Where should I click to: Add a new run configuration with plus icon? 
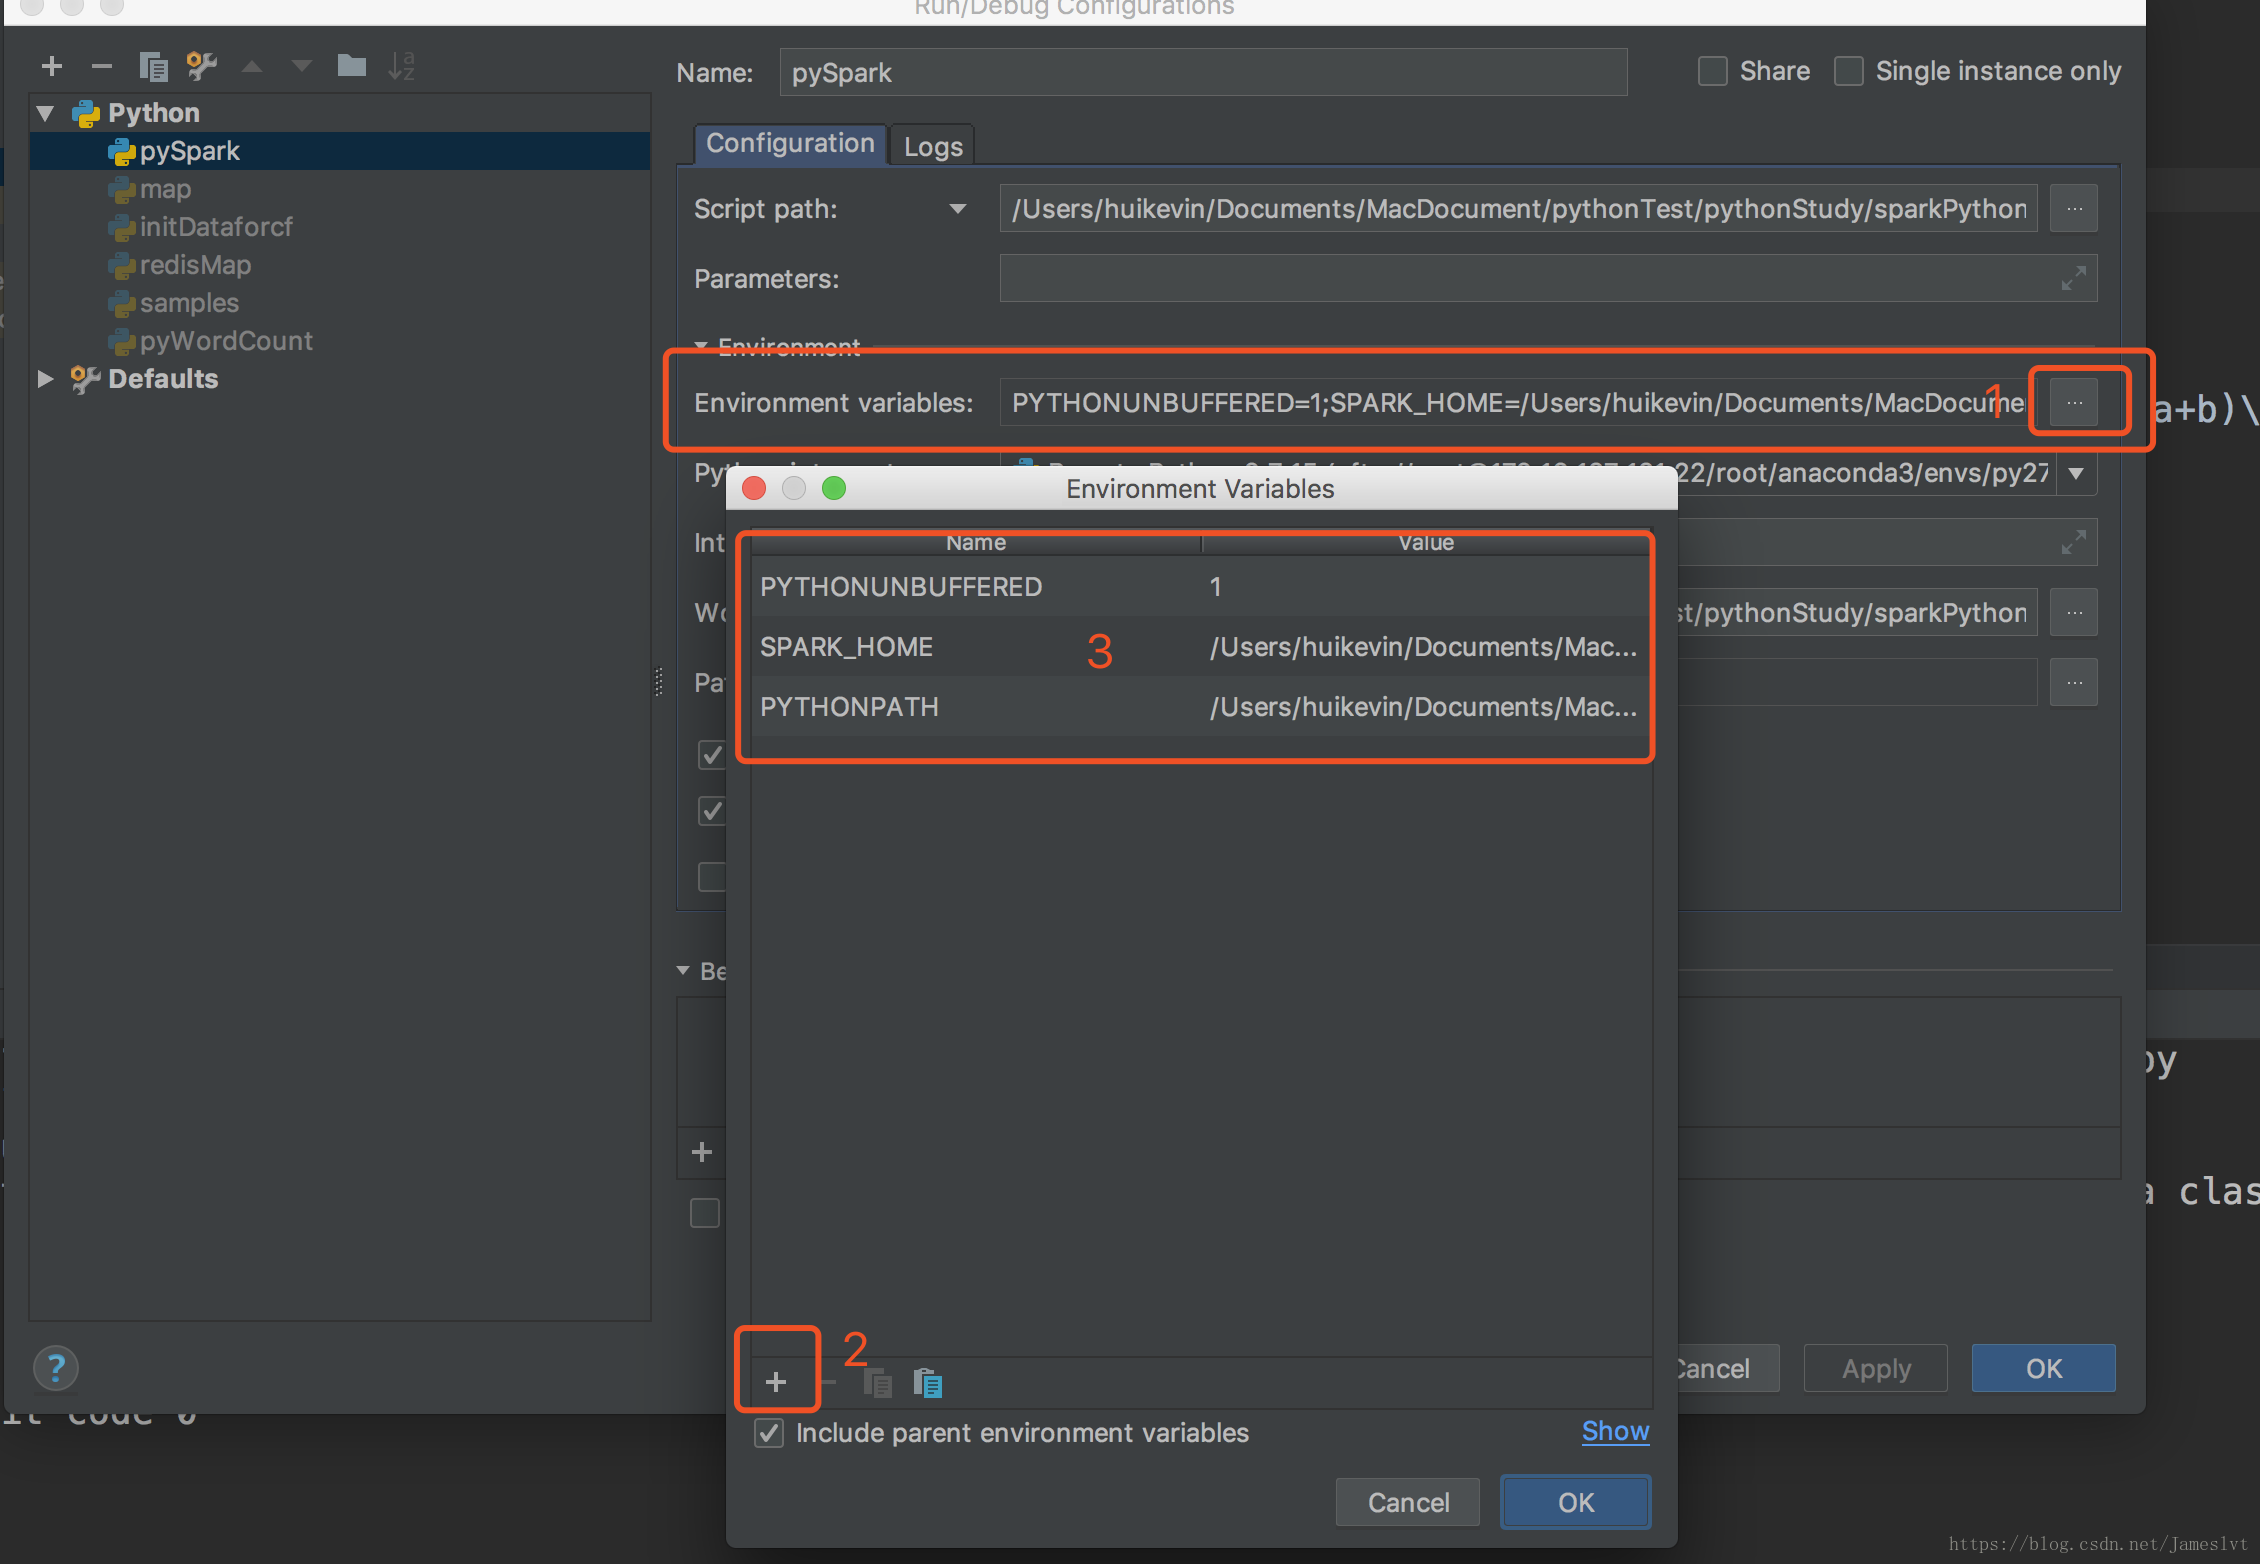tap(52, 66)
